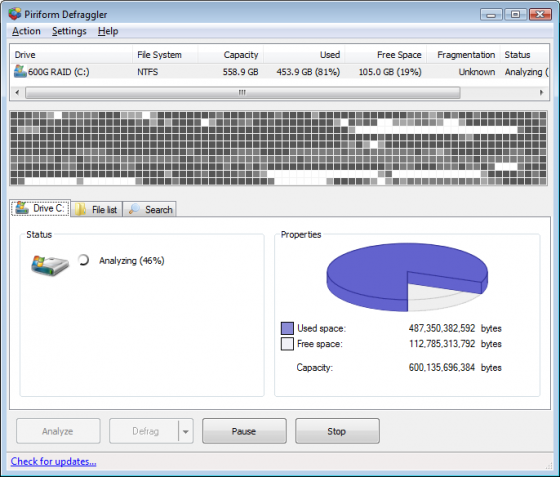This screenshot has height=477, width=560.
Task: Click the Used space color swatch
Action: point(287,328)
